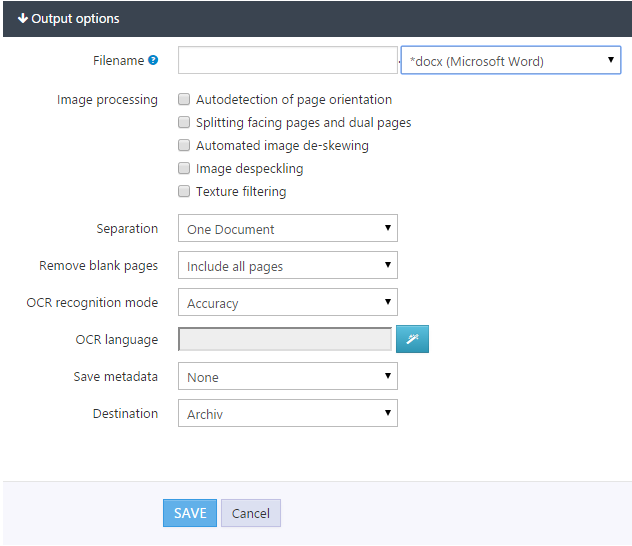This screenshot has width=632, height=546.
Task: Click the OCR language picker wand icon
Action: point(412,340)
